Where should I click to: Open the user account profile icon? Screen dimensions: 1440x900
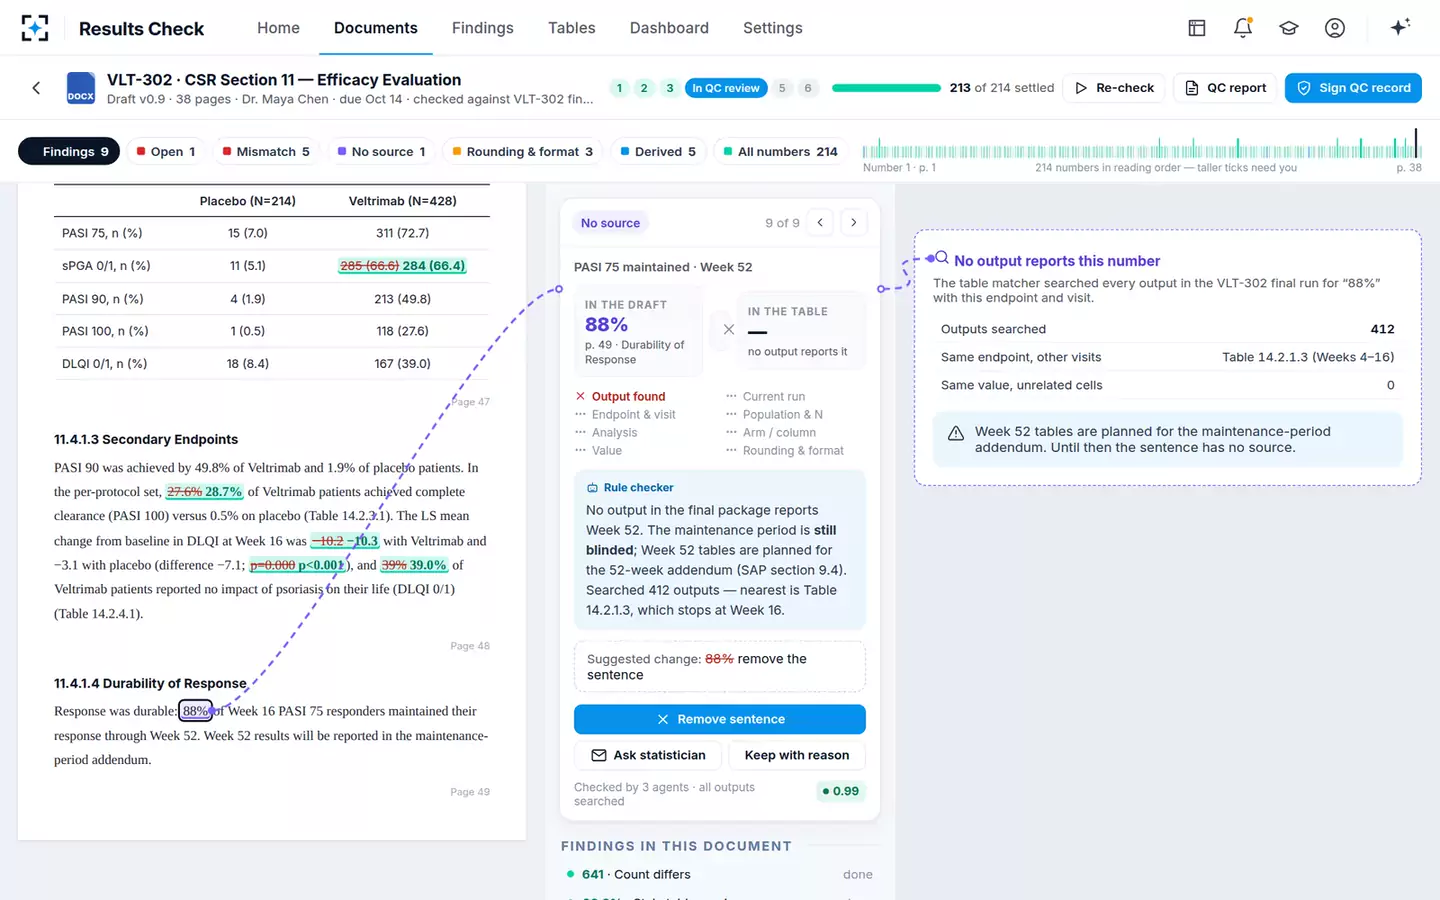click(x=1335, y=28)
